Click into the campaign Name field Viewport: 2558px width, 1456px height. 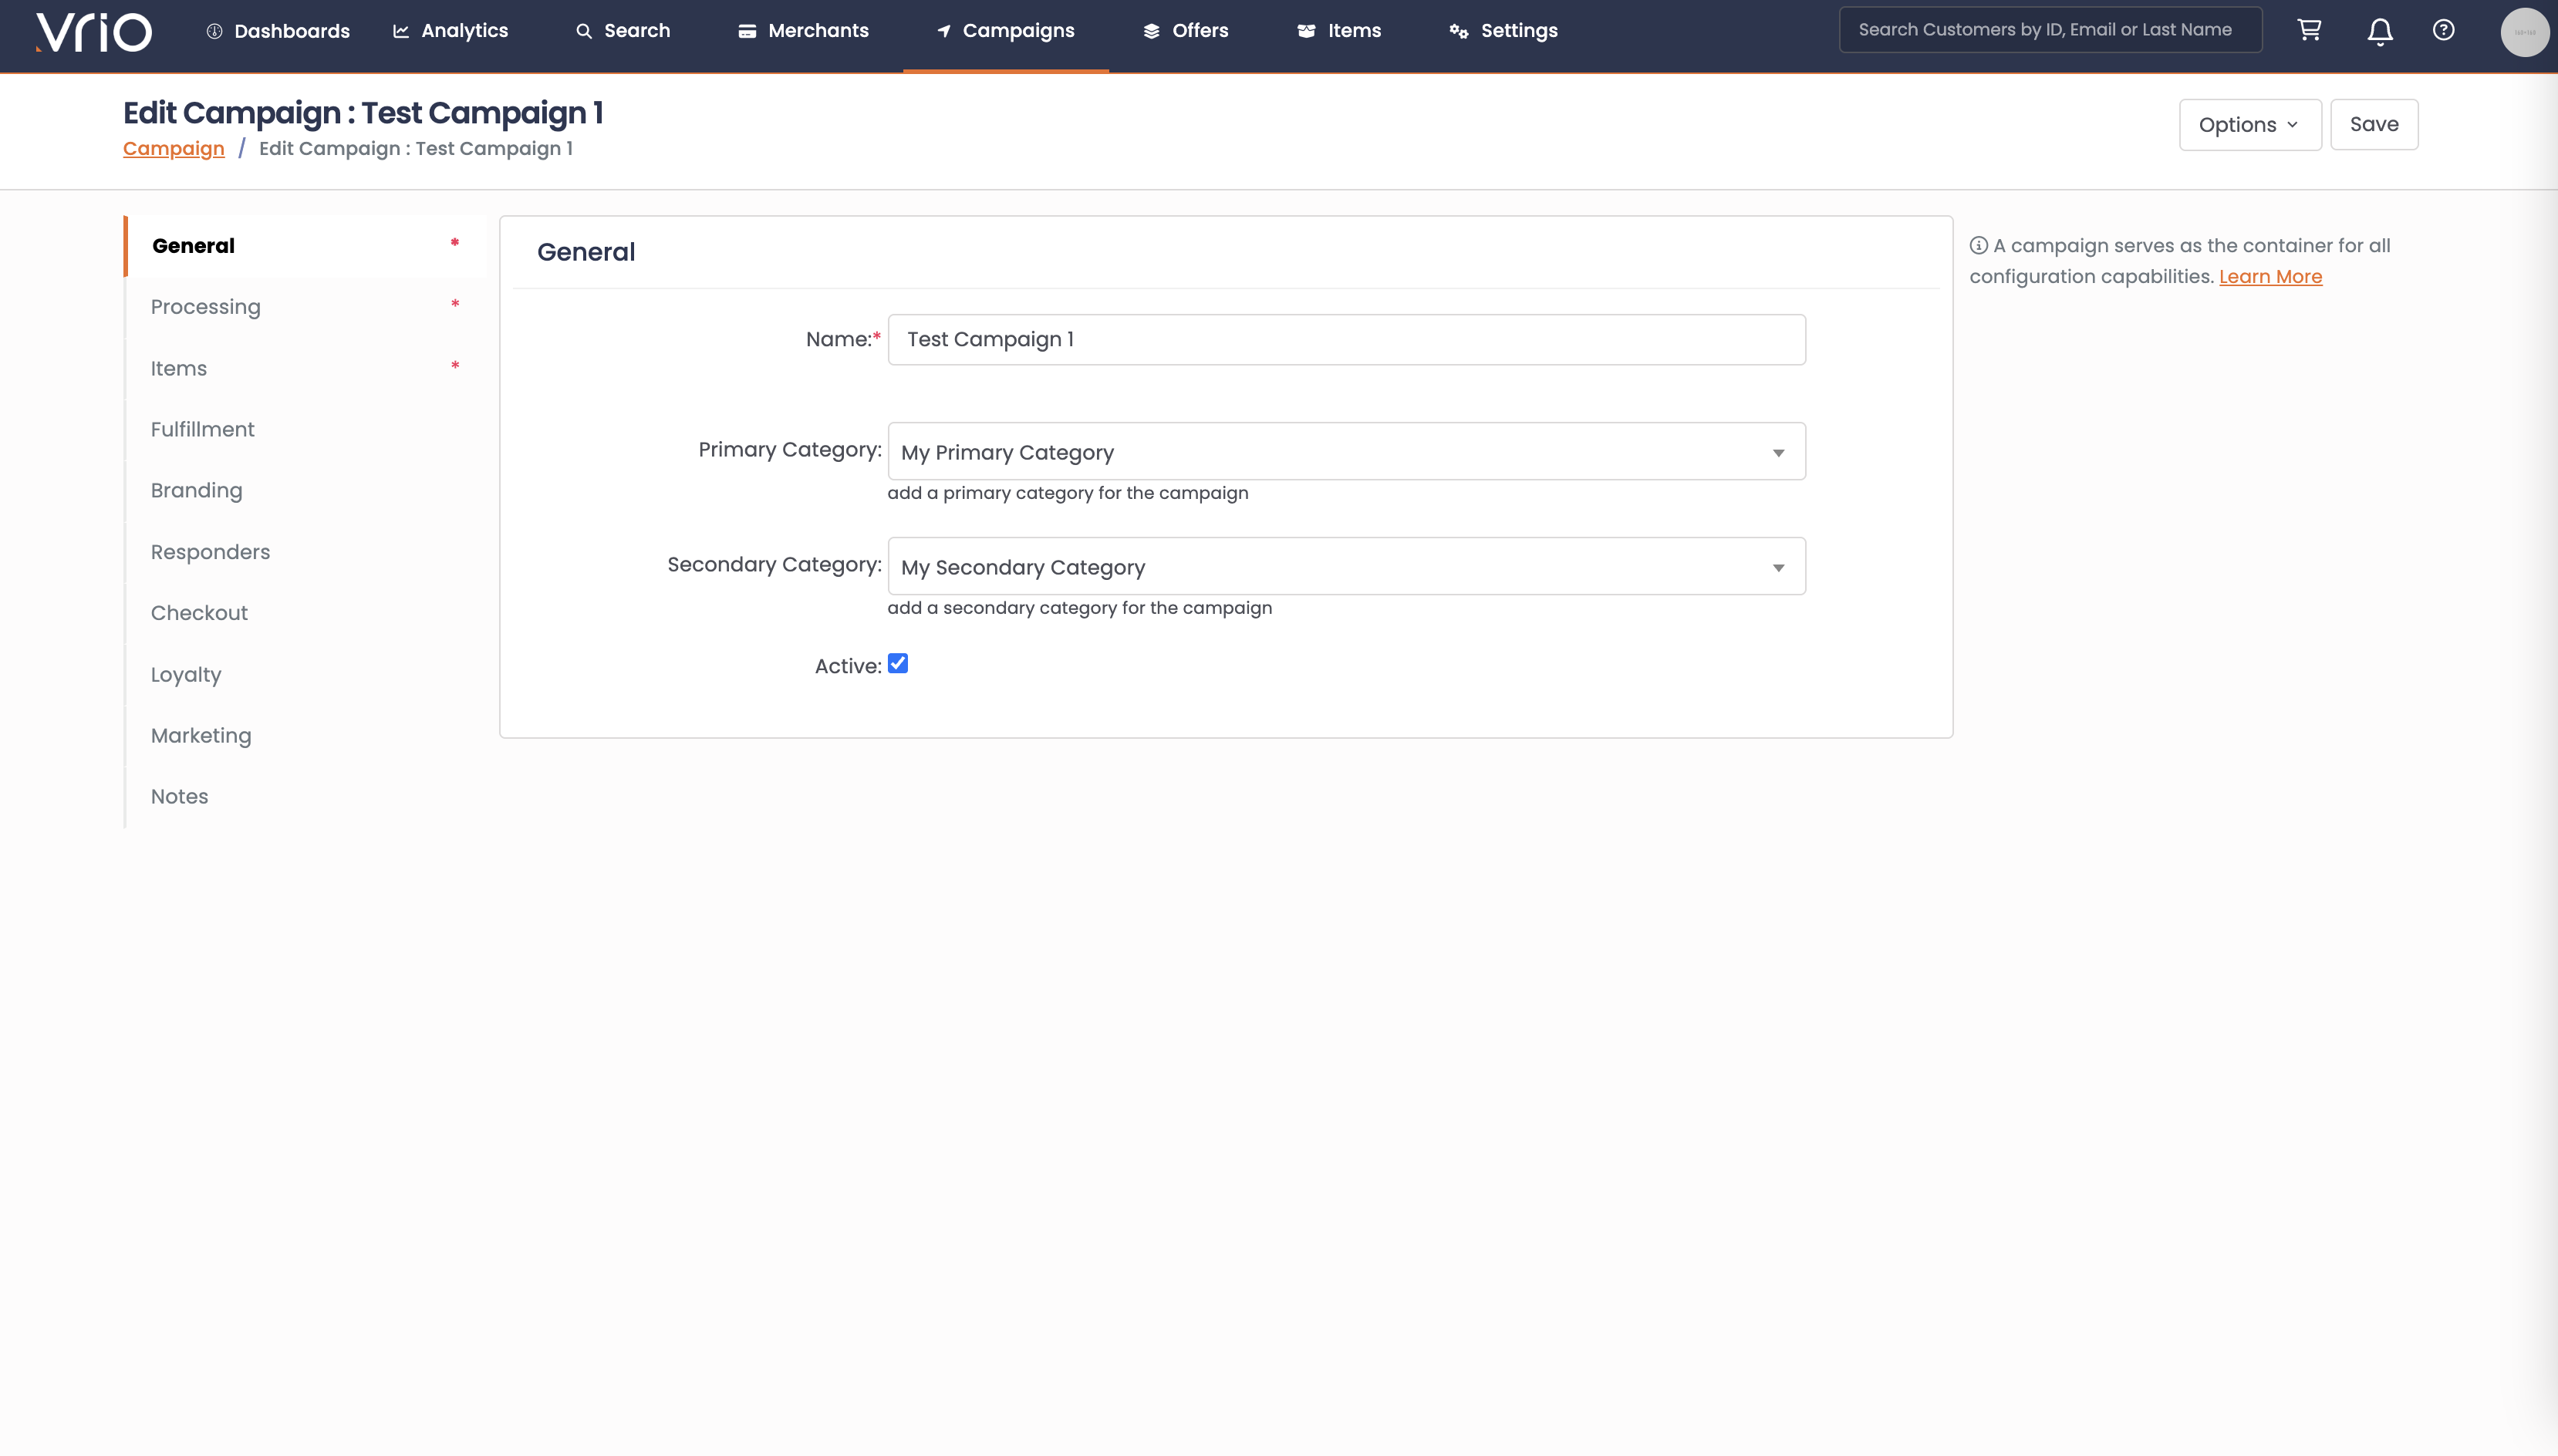(x=1346, y=340)
